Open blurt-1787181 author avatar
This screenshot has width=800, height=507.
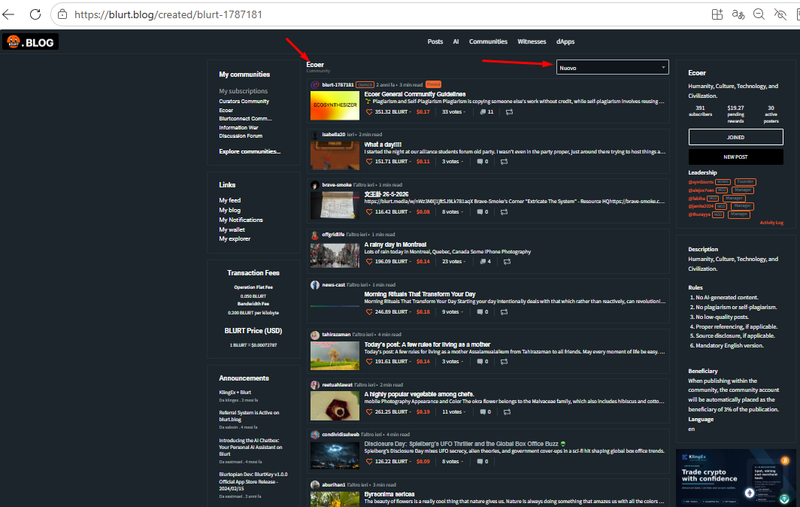point(315,85)
